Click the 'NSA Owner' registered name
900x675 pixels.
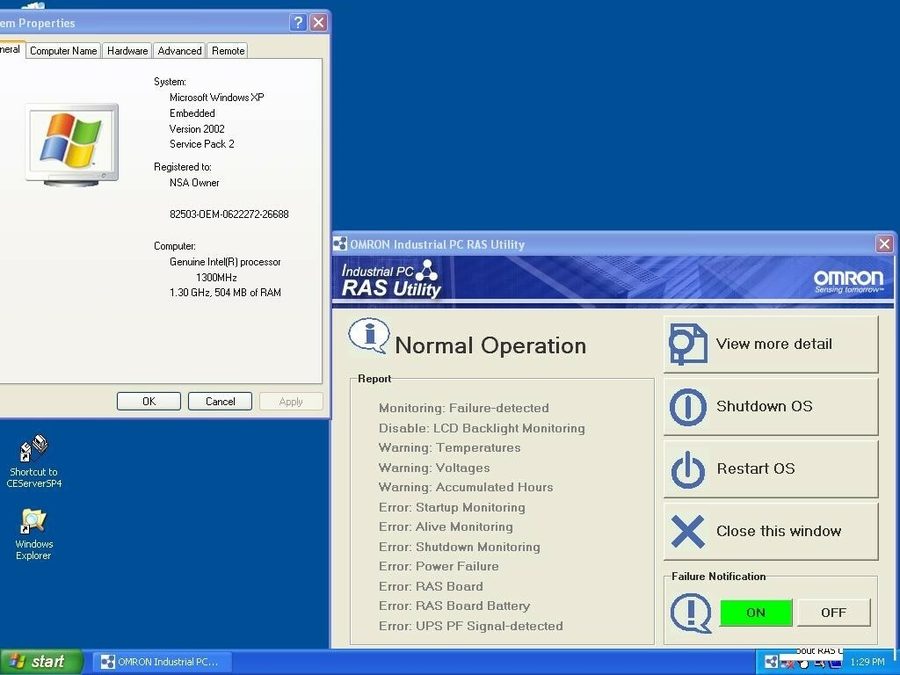(194, 183)
